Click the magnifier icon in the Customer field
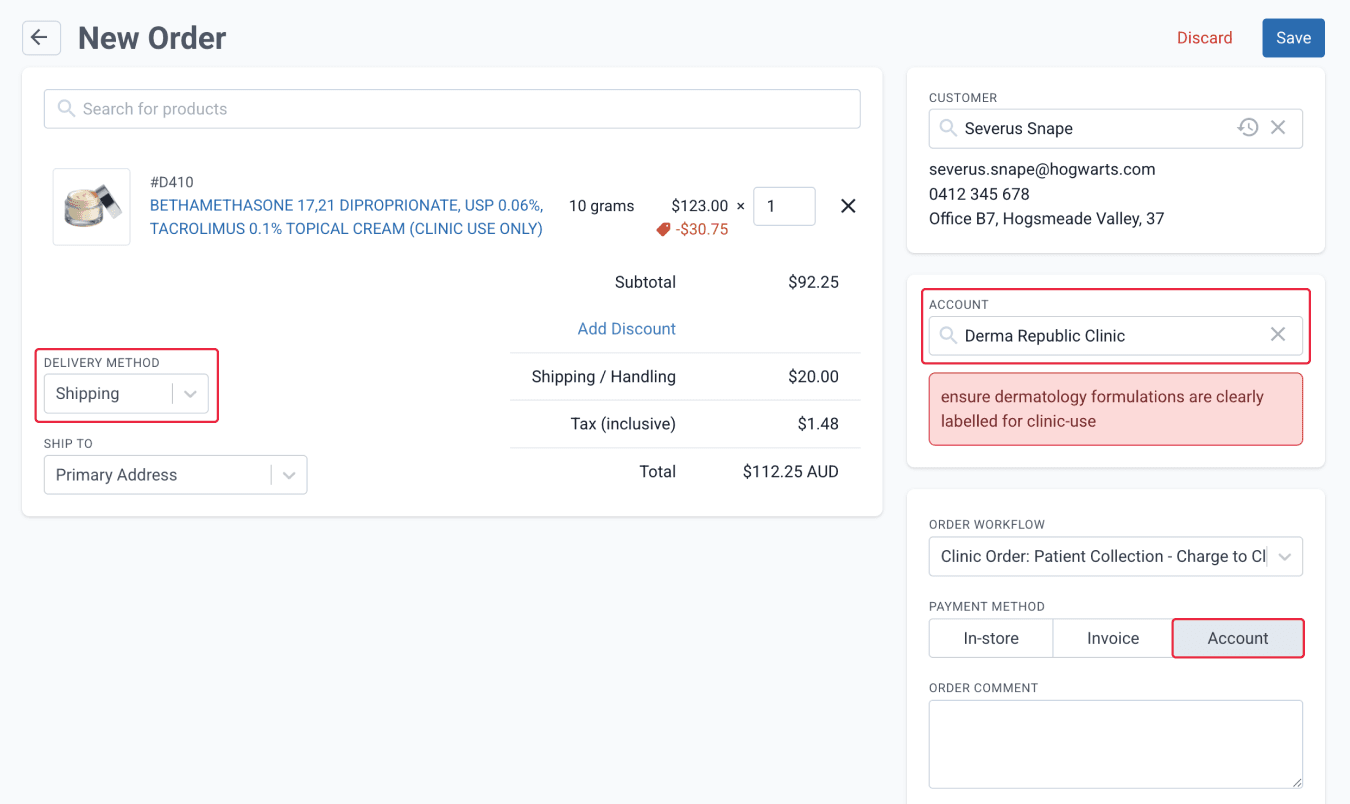Viewport: 1350px width, 804px height. (947, 128)
